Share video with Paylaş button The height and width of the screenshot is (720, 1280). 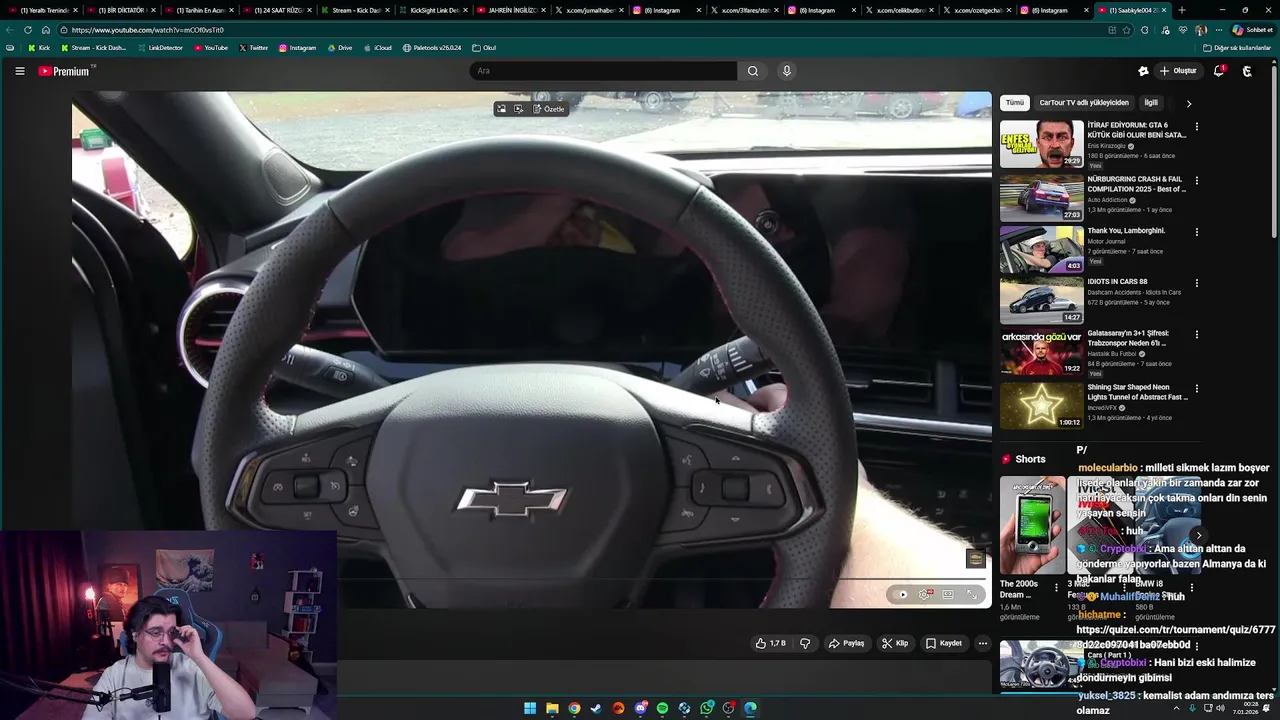pos(846,643)
